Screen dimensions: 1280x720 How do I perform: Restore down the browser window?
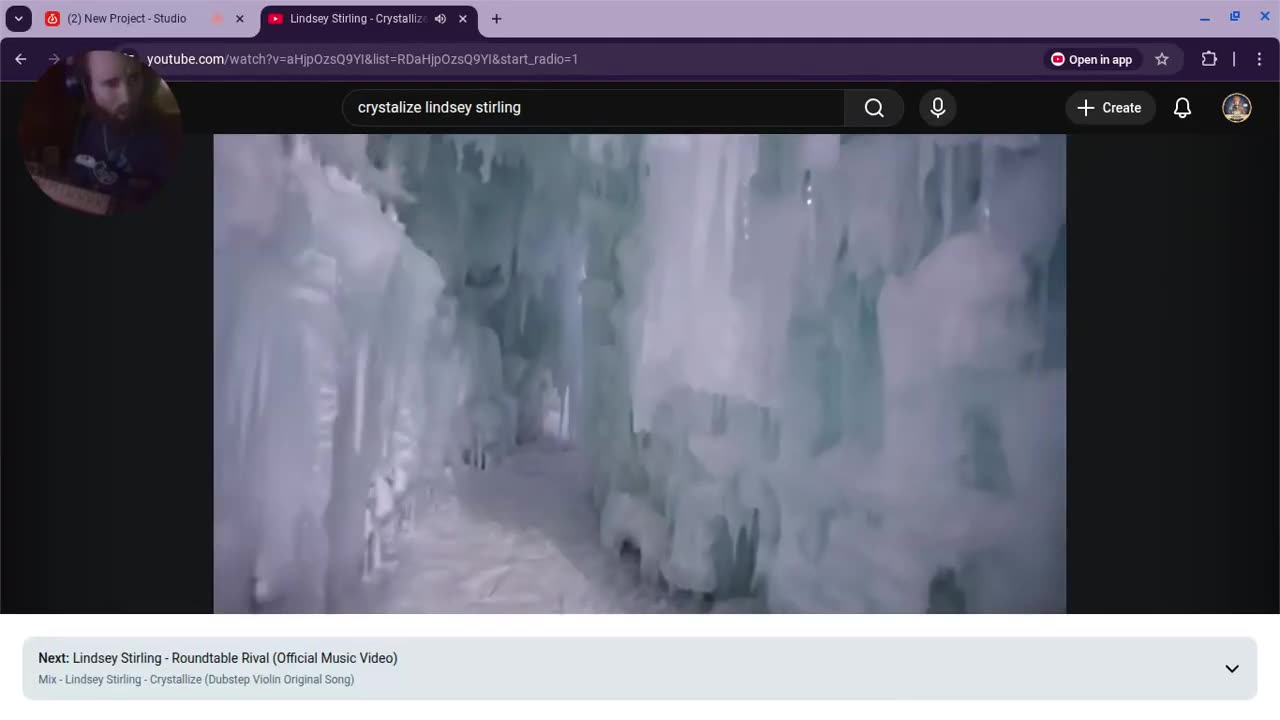click(1235, 17)
